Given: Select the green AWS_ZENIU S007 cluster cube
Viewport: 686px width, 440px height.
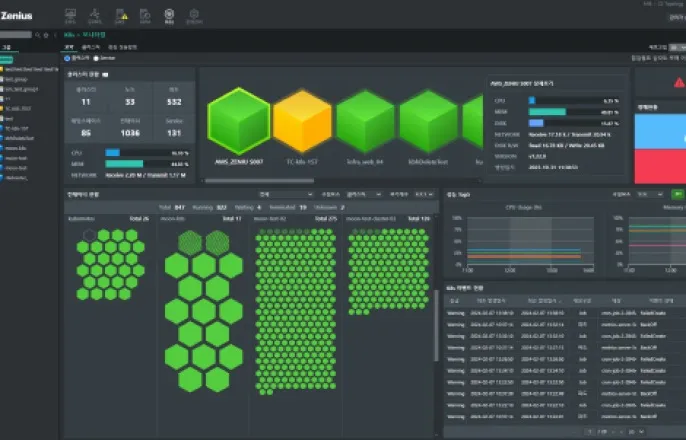Looking at the screenshot, I should tap(238, 121).
